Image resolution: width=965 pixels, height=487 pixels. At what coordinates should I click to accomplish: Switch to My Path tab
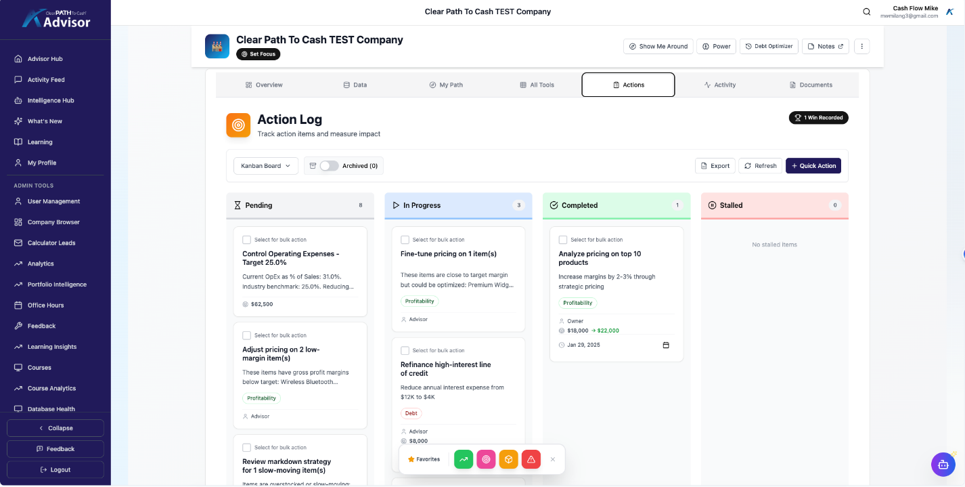(x=446, y=85)
